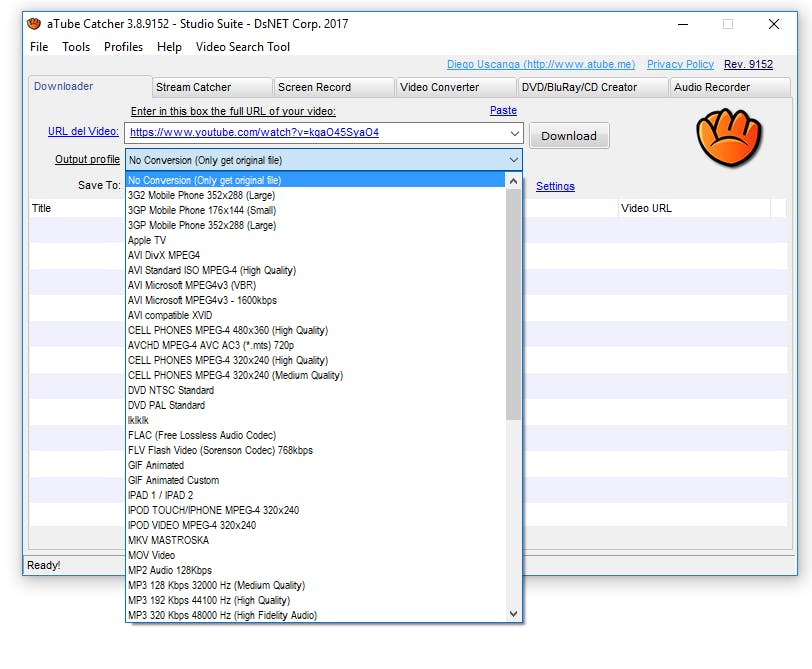Choose MP3 192 Kbps 44100 Hz (High Quality)
Screen dimensions: 812x669
[x=315, y=601]
